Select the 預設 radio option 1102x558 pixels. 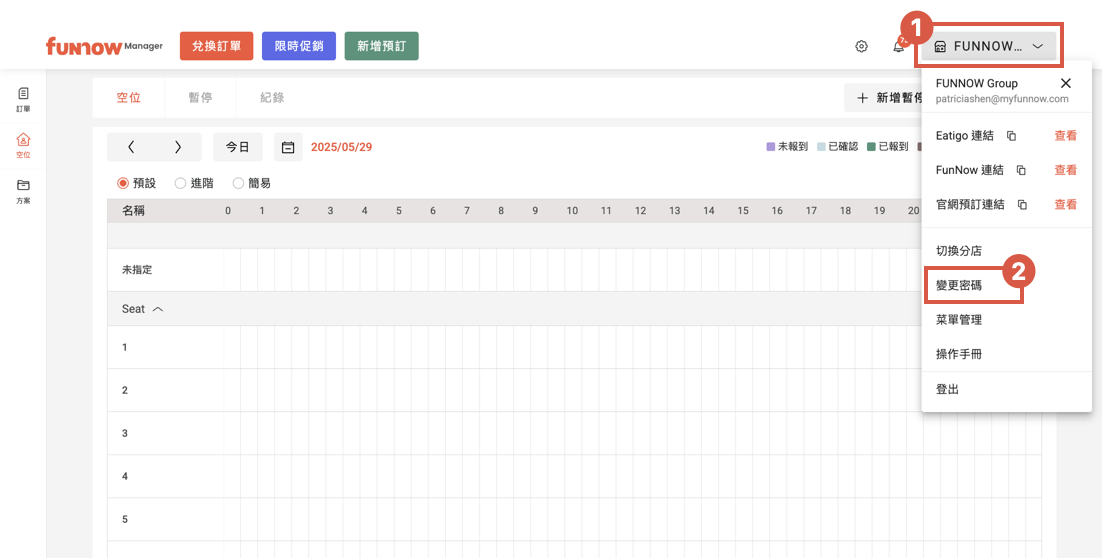pos(124,183)
